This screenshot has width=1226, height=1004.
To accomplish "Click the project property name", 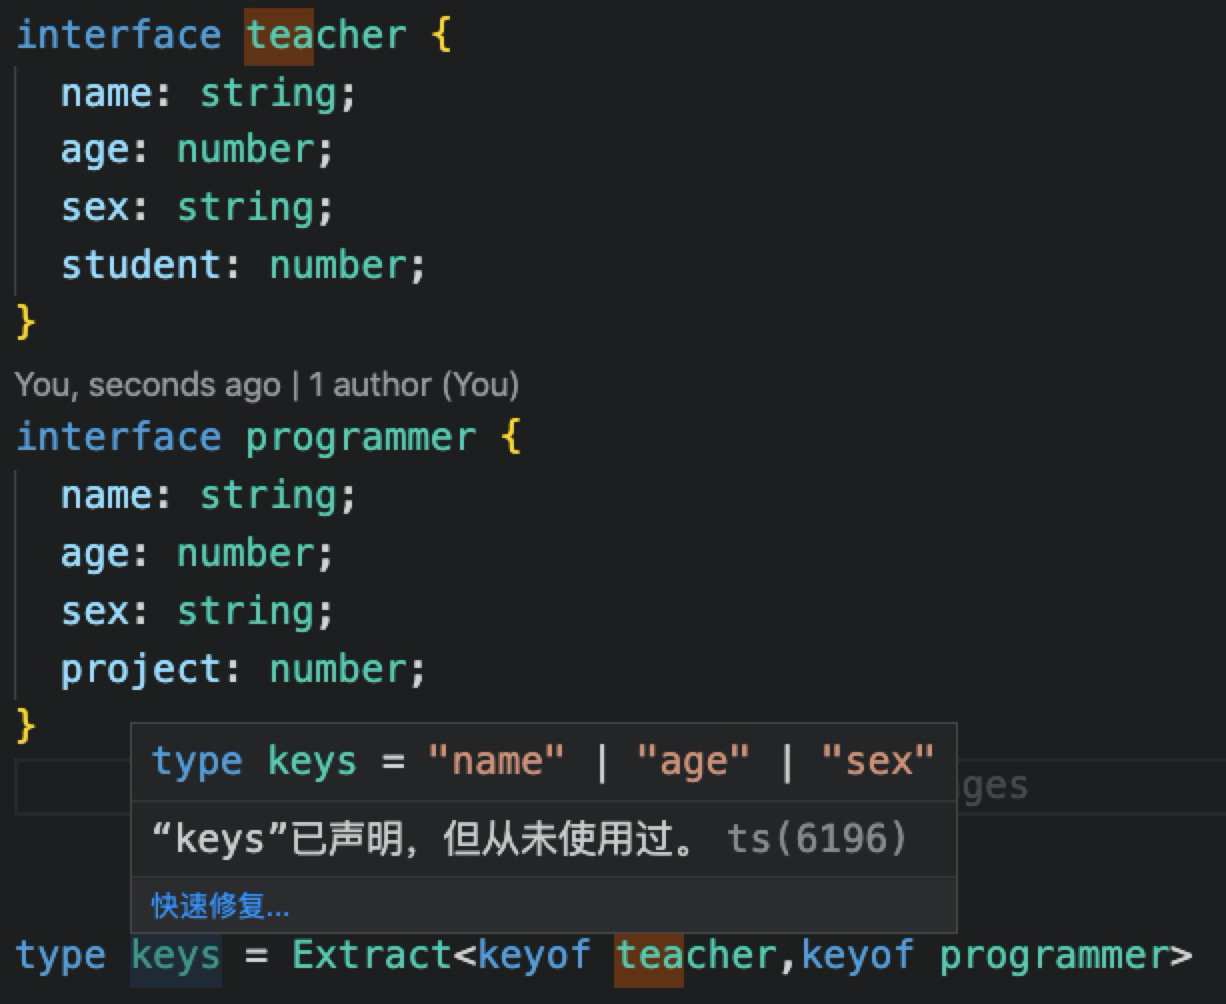I will (141, 669).
